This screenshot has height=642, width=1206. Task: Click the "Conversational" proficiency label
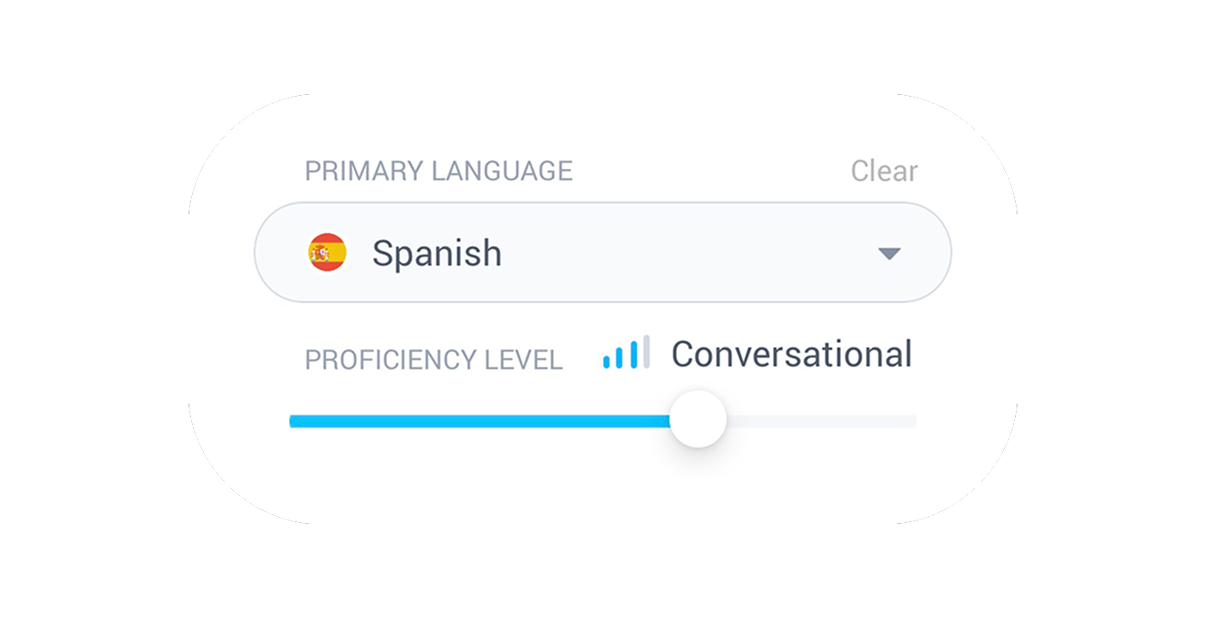791,354
